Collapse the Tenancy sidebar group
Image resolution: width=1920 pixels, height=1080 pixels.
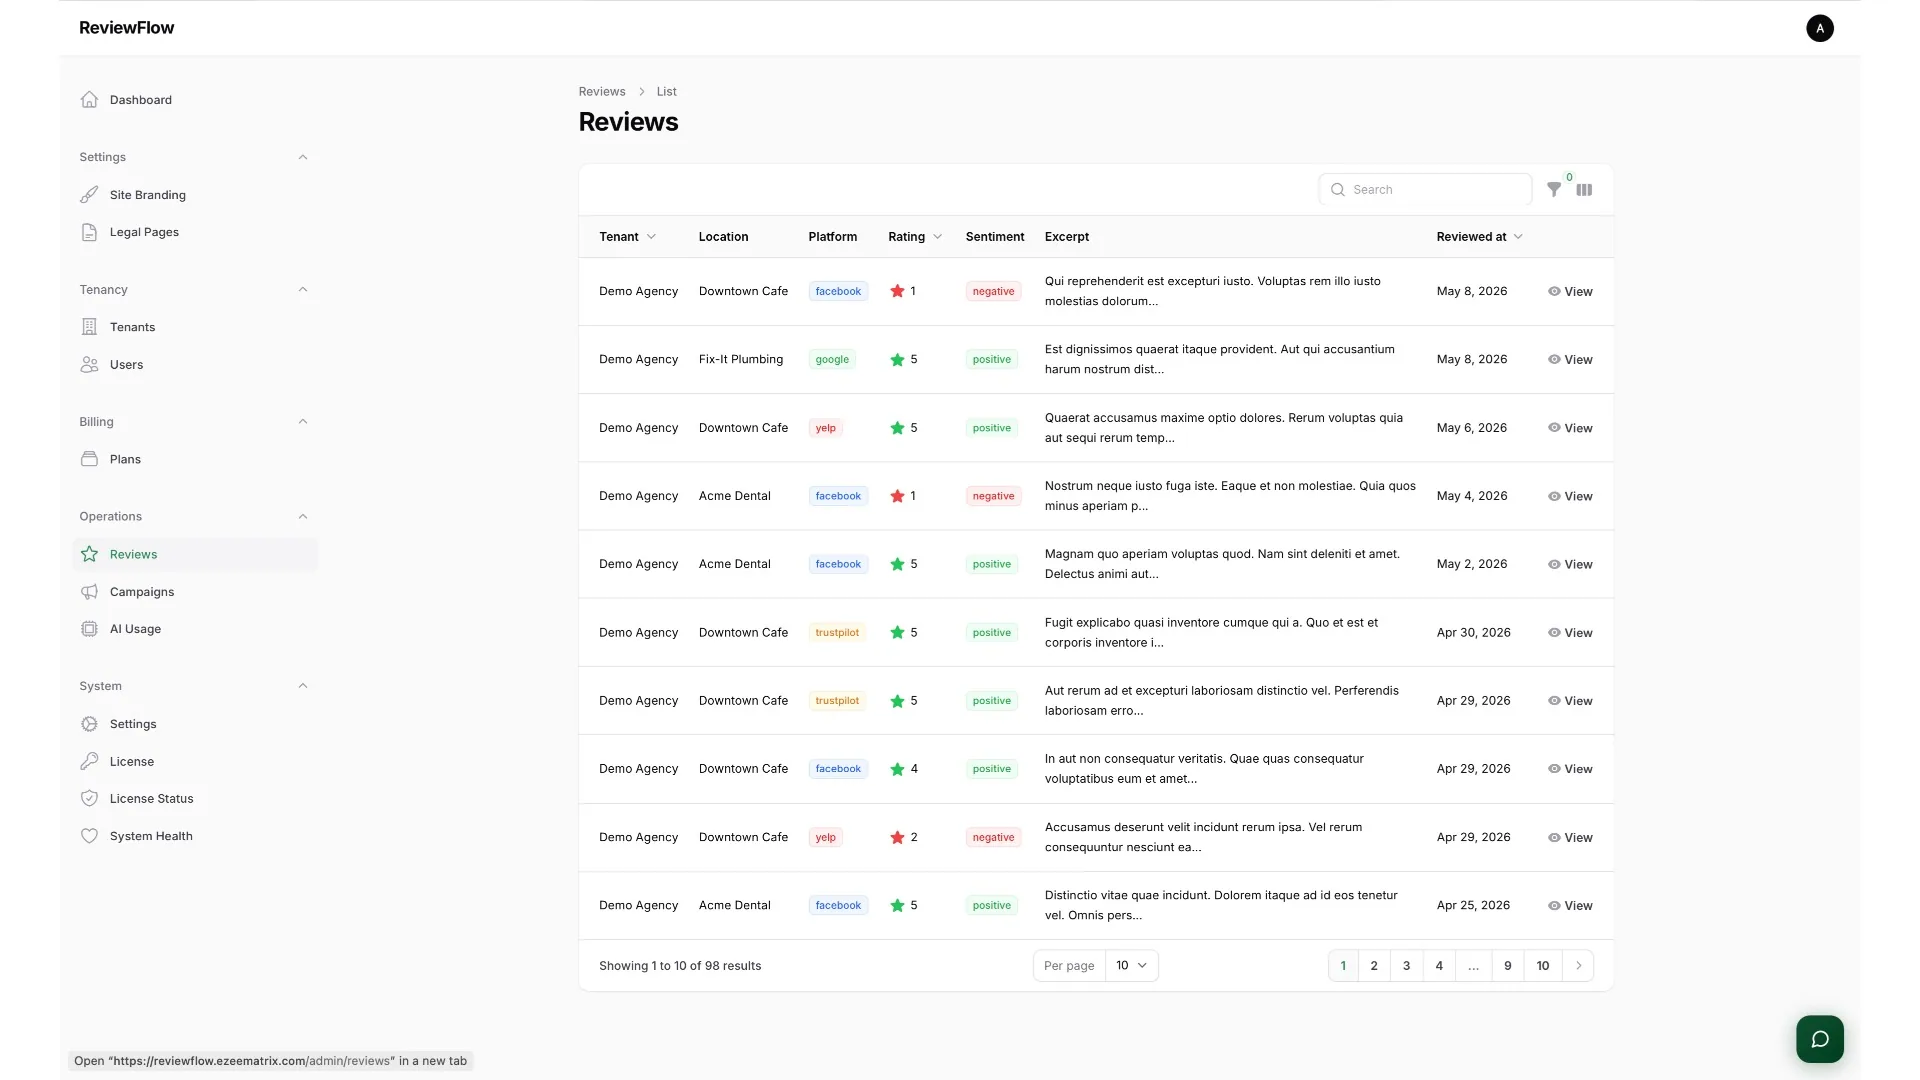[302, 290]
